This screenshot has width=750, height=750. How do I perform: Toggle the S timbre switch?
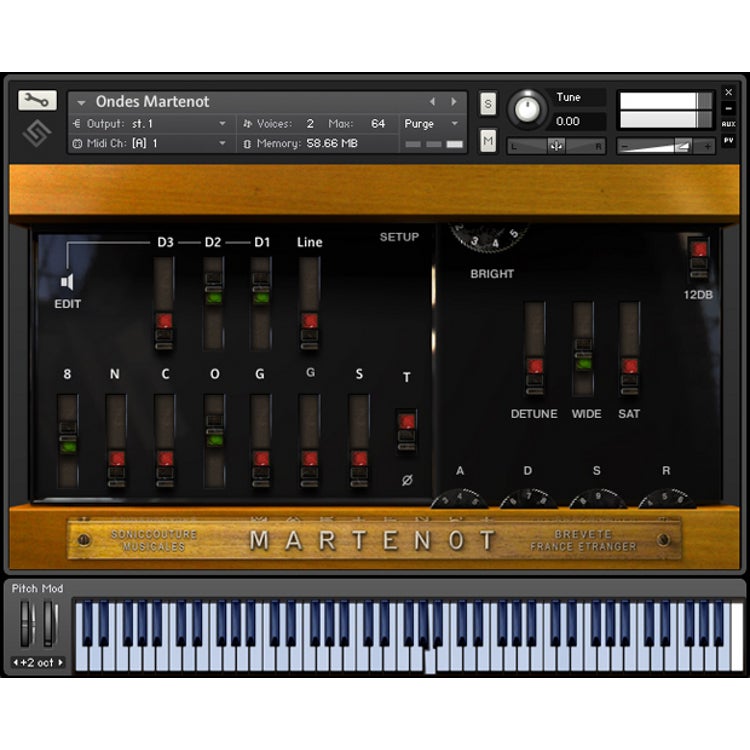pyautogui.click(x=359, y=441)
